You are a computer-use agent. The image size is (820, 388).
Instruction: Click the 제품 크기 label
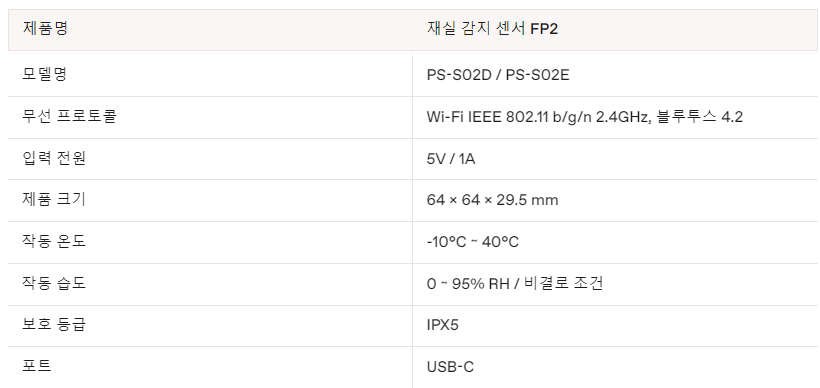(54, 199)
